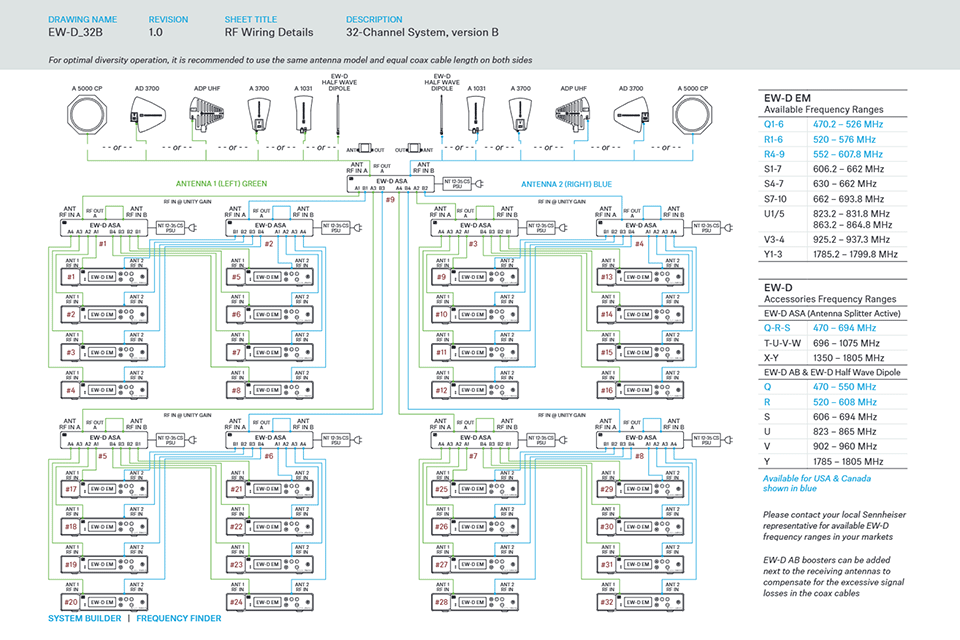Viewport: 960px width, 640px height.
Task: Click the "EW-D ASA (Antenna Splitter Active)" heading
Action: tap(832, 314)
